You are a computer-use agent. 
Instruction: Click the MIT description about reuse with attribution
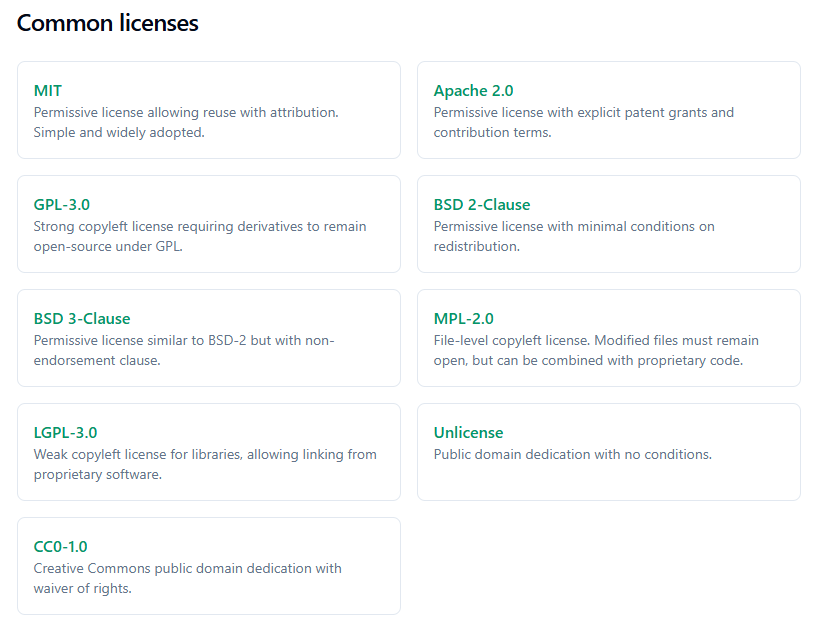tap(186, 122)
